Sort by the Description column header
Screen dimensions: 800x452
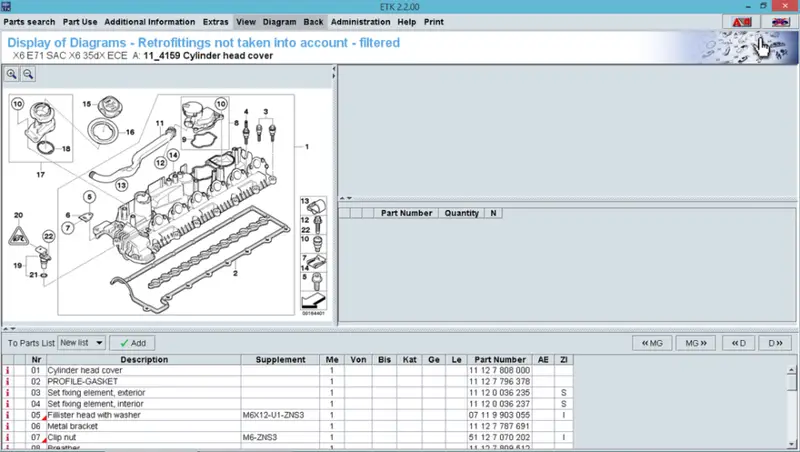[144, 360]
